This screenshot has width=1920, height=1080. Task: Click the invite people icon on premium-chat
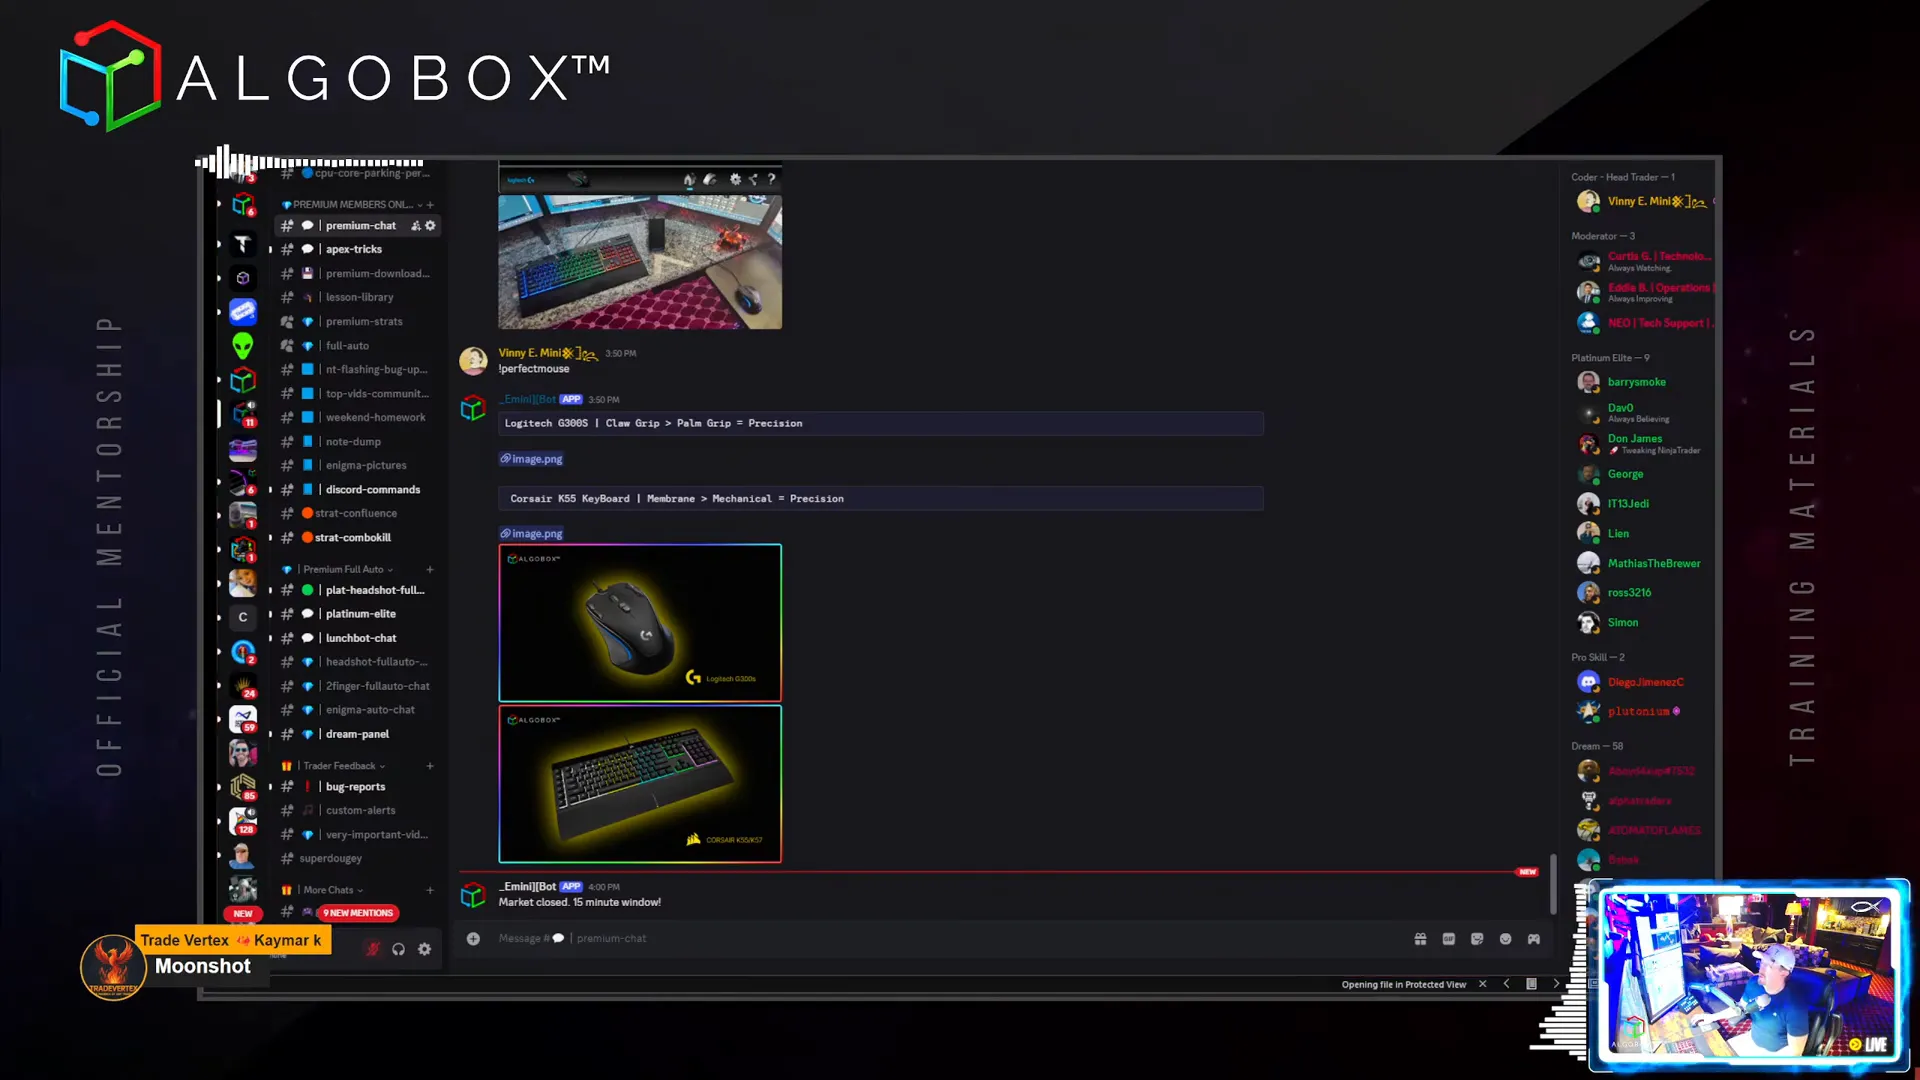point(416,226)
